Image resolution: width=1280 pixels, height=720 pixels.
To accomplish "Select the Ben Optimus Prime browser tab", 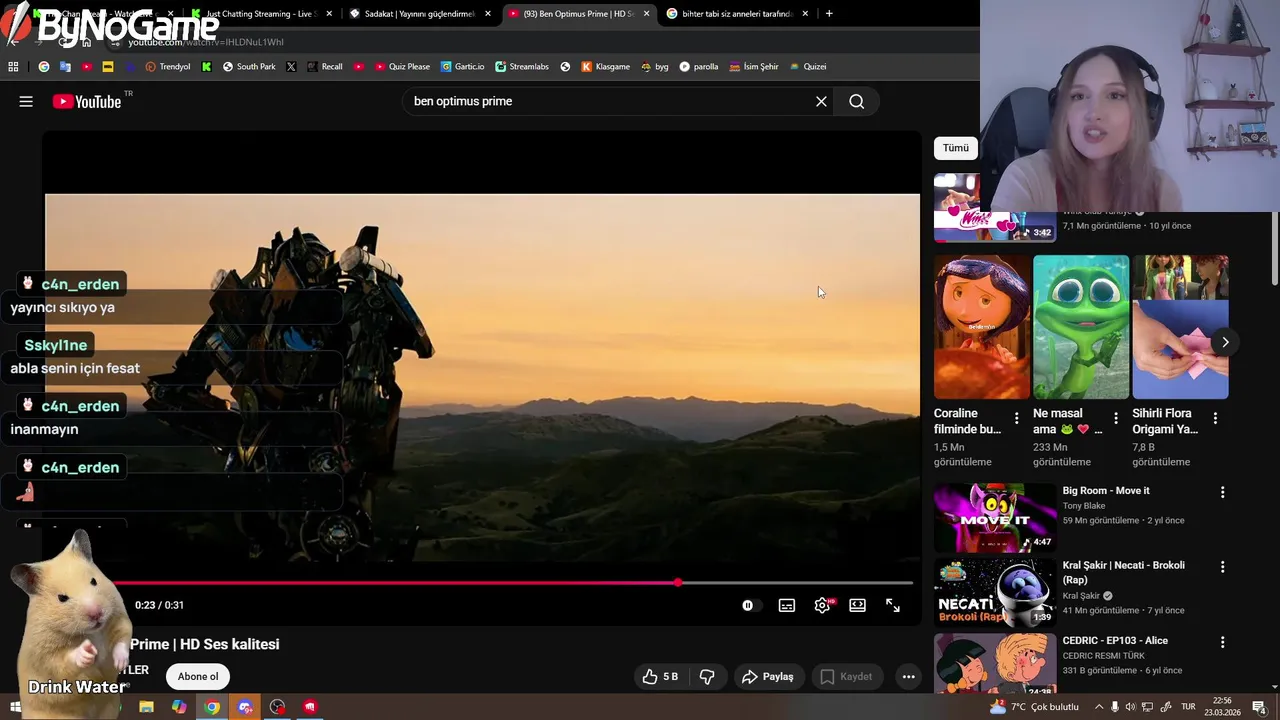I will pyautogui.click(x=579, y=14).
